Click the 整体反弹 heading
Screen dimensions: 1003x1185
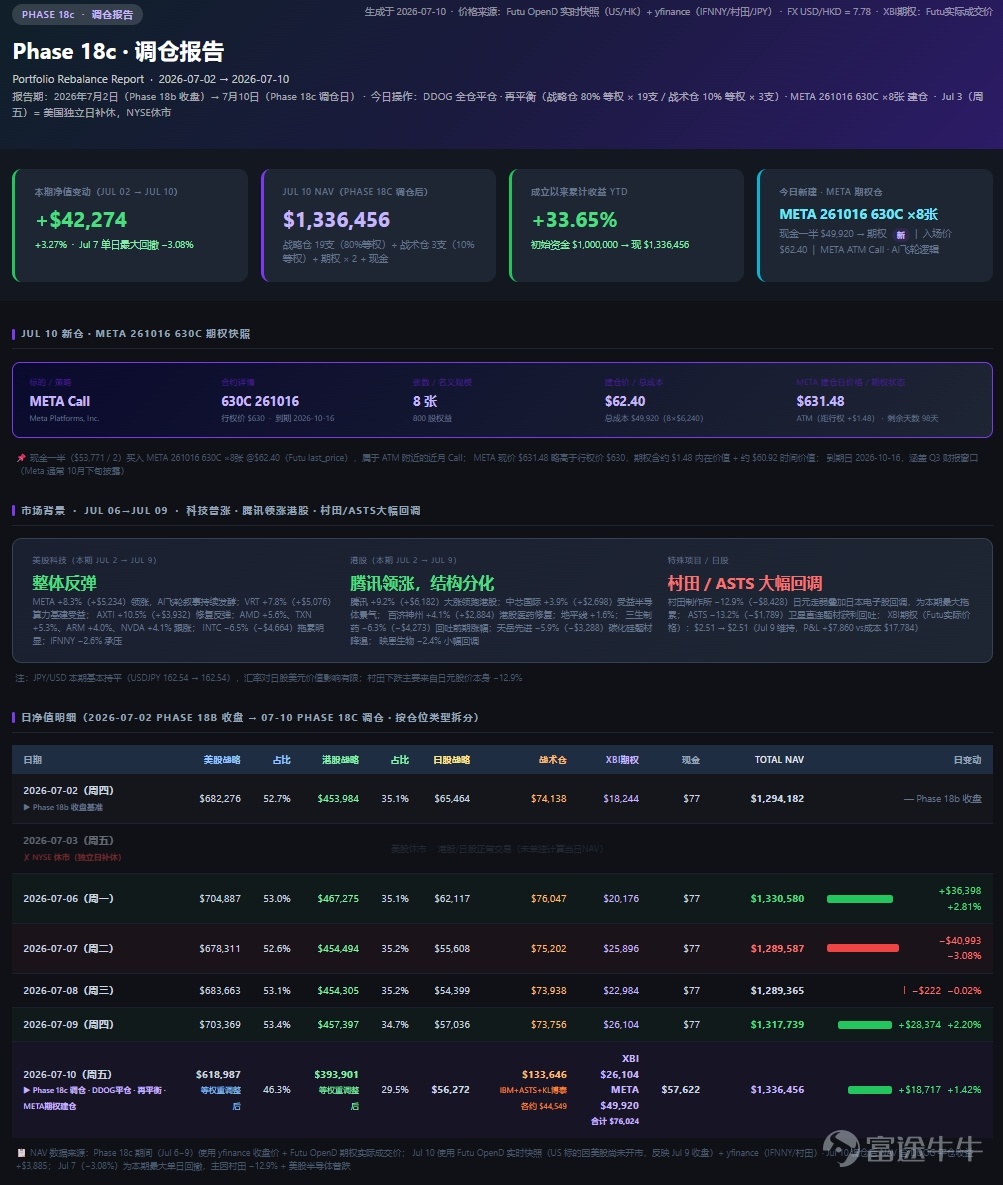[64, 583]
